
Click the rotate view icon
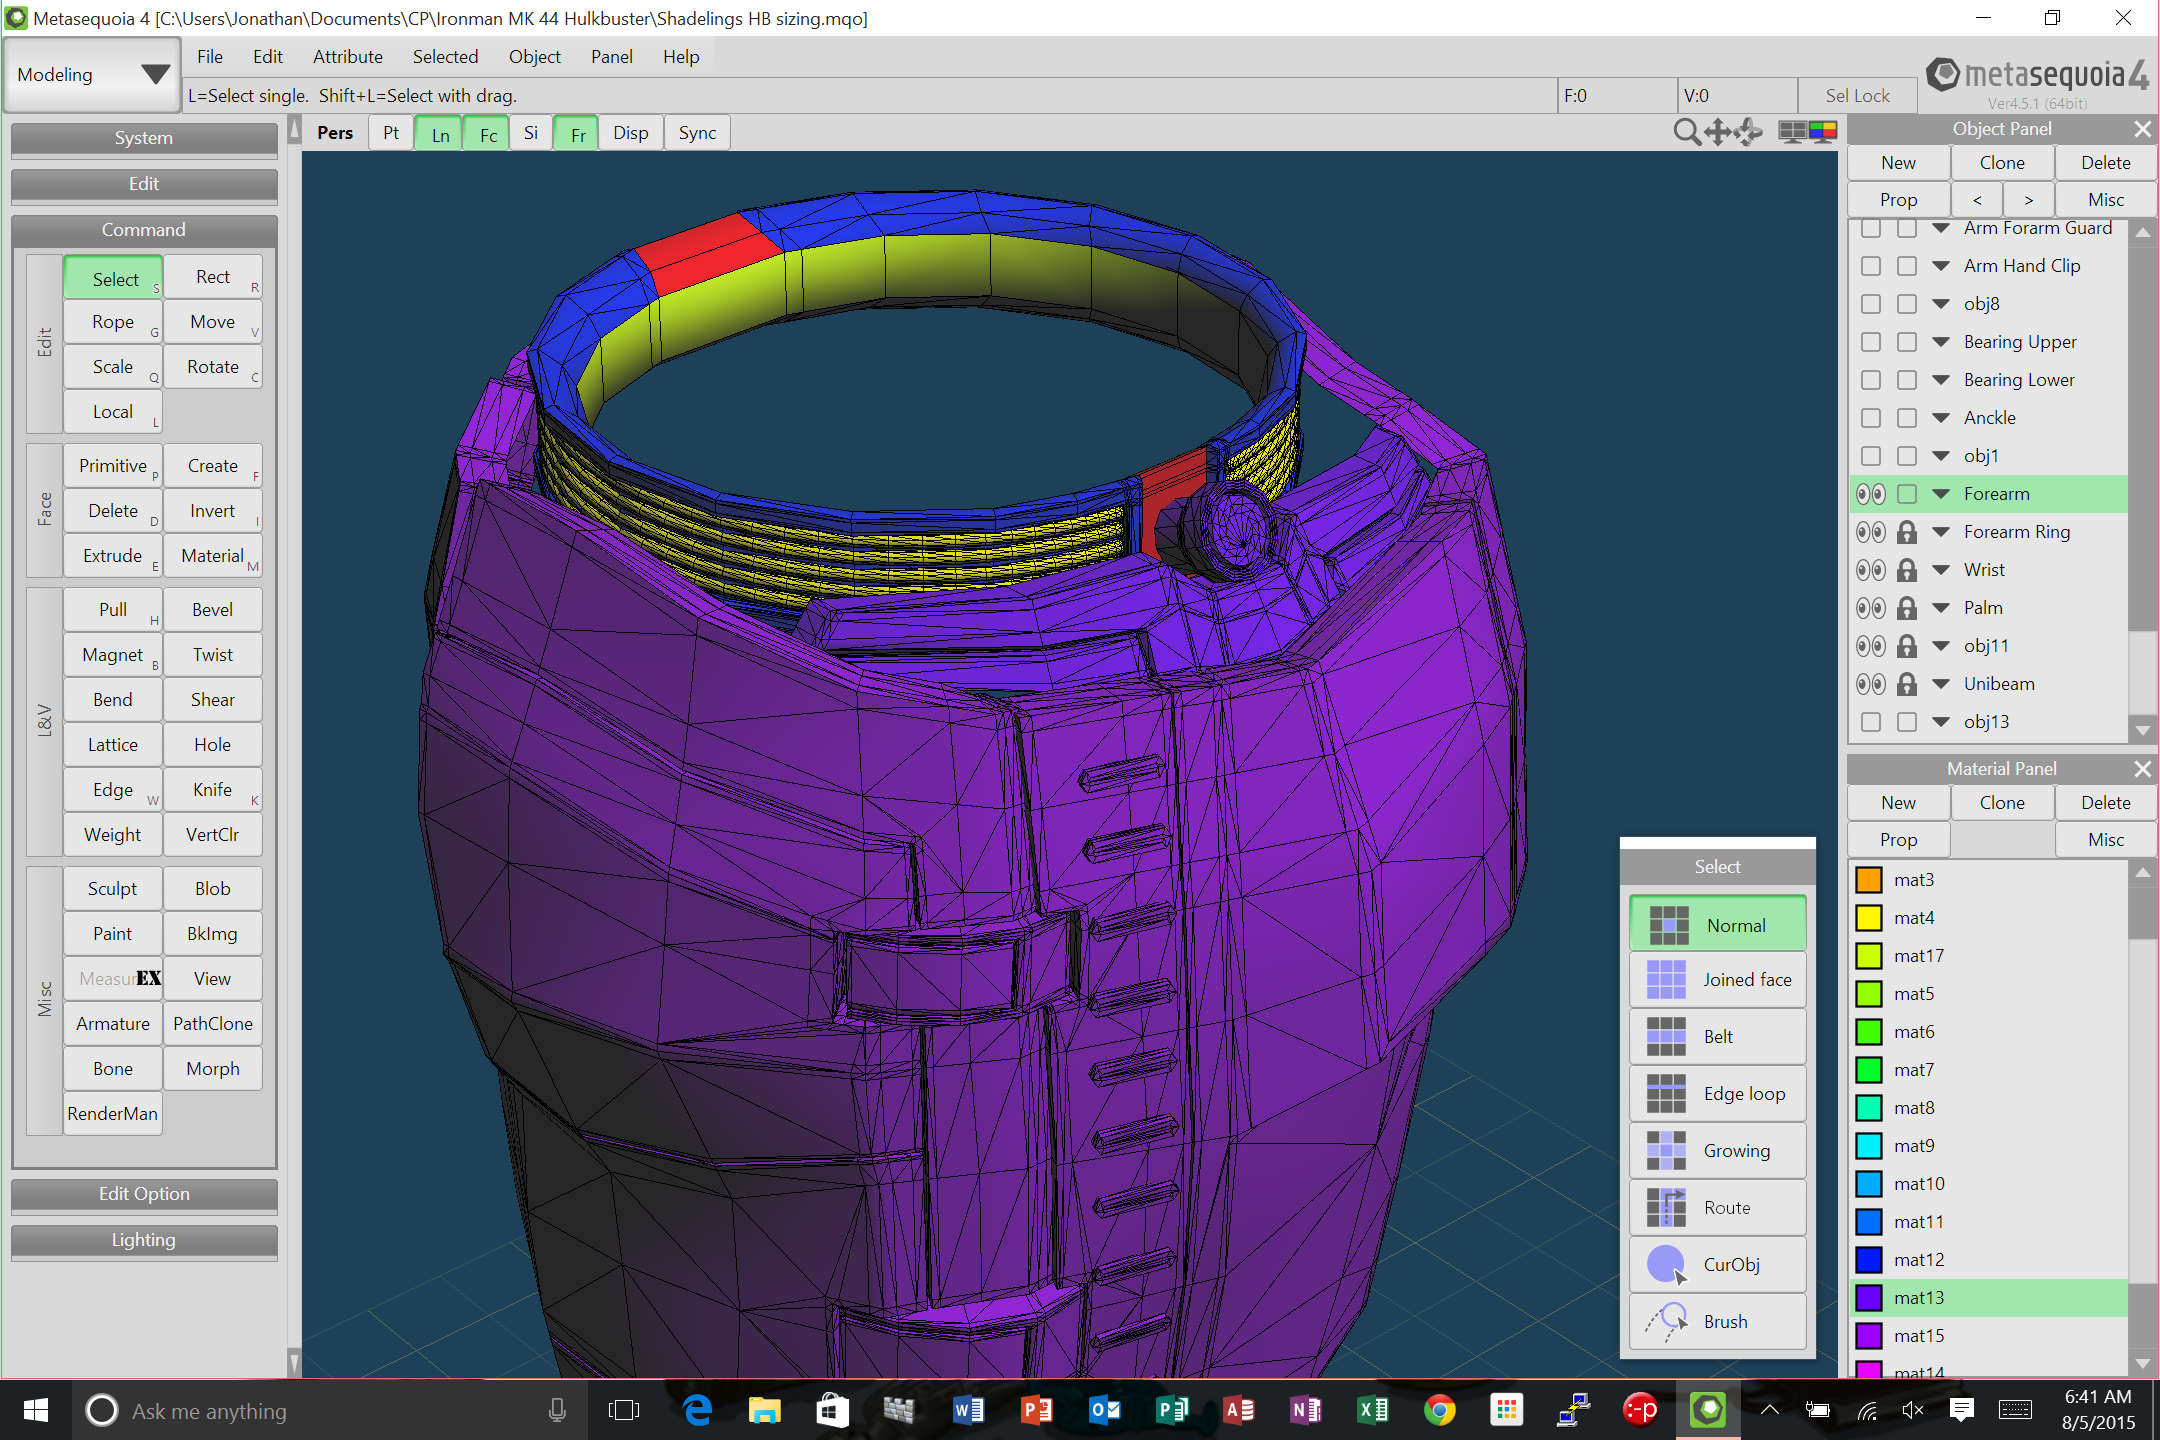click(1749, 132)
